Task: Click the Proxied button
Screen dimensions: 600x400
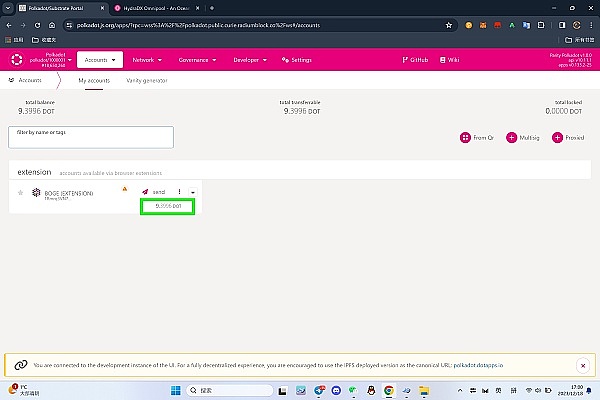Action: tap(568, 137)
